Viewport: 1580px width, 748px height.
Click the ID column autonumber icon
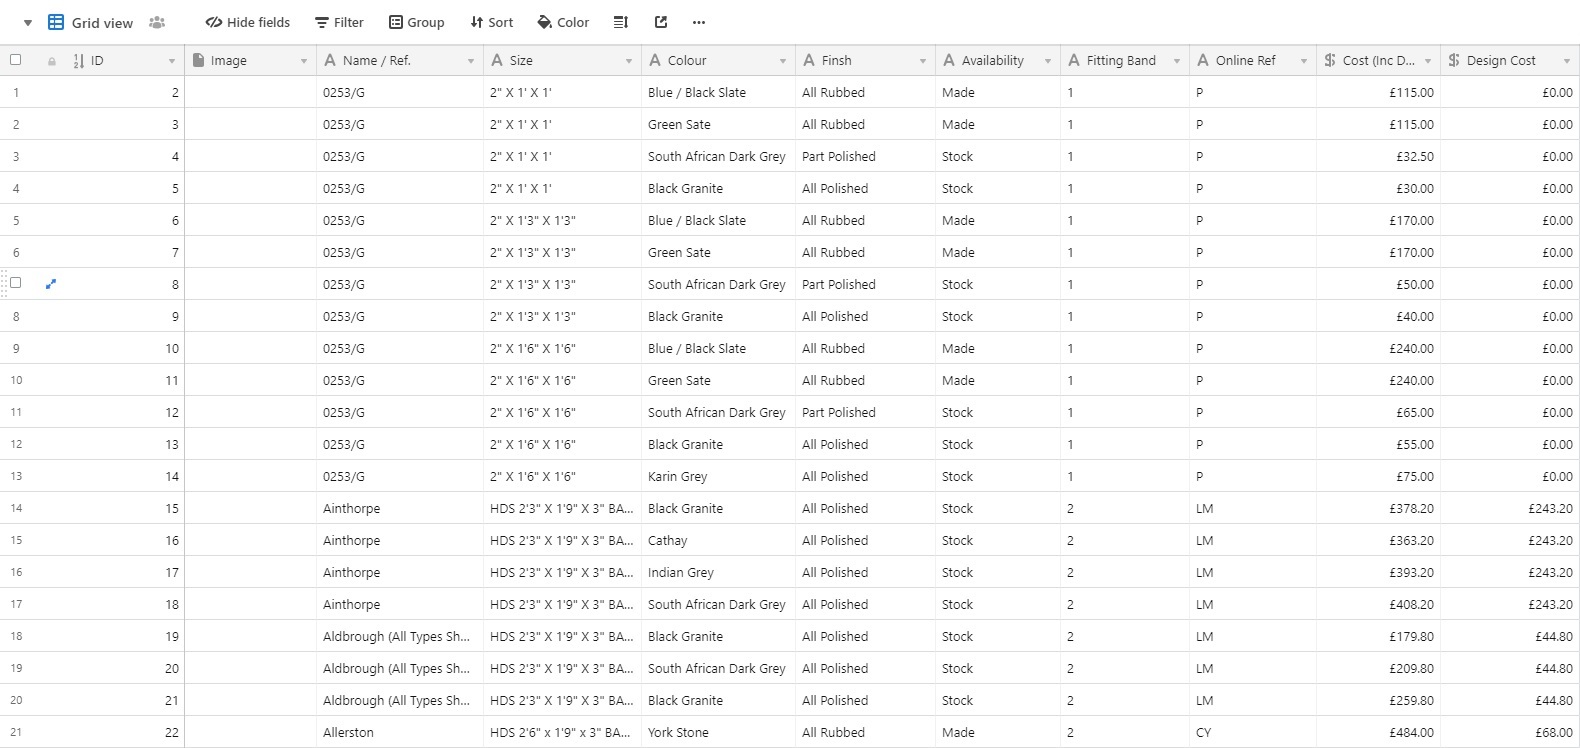[x=79, y=61]
